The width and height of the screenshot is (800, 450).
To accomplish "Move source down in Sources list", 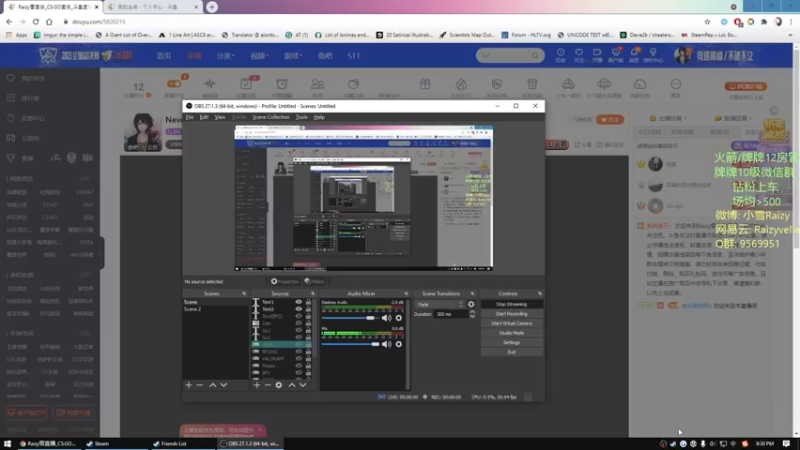I will coord(303,385).
